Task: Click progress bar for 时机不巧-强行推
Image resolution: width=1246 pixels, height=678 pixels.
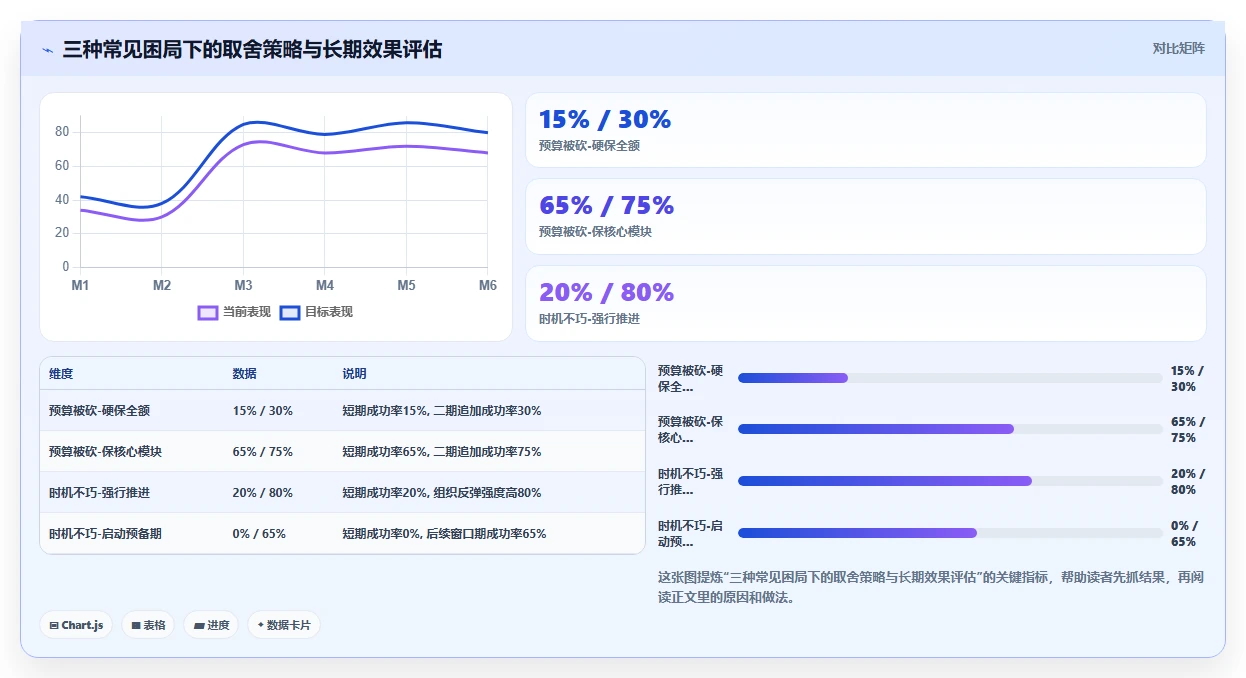Action: point(950,481)
